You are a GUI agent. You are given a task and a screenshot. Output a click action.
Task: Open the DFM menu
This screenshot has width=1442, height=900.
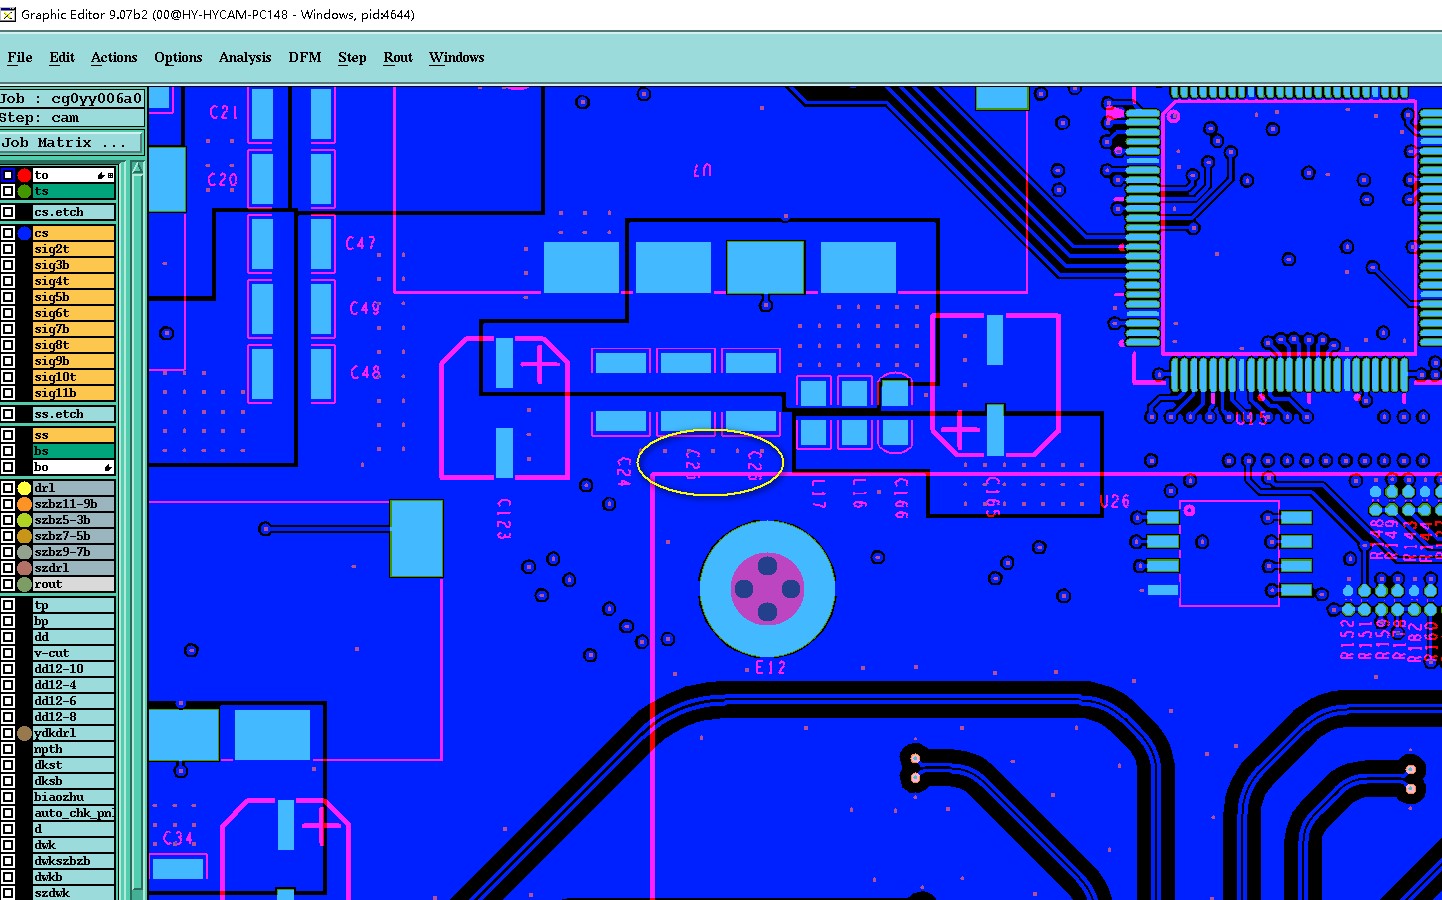click(x=305, y=57)
